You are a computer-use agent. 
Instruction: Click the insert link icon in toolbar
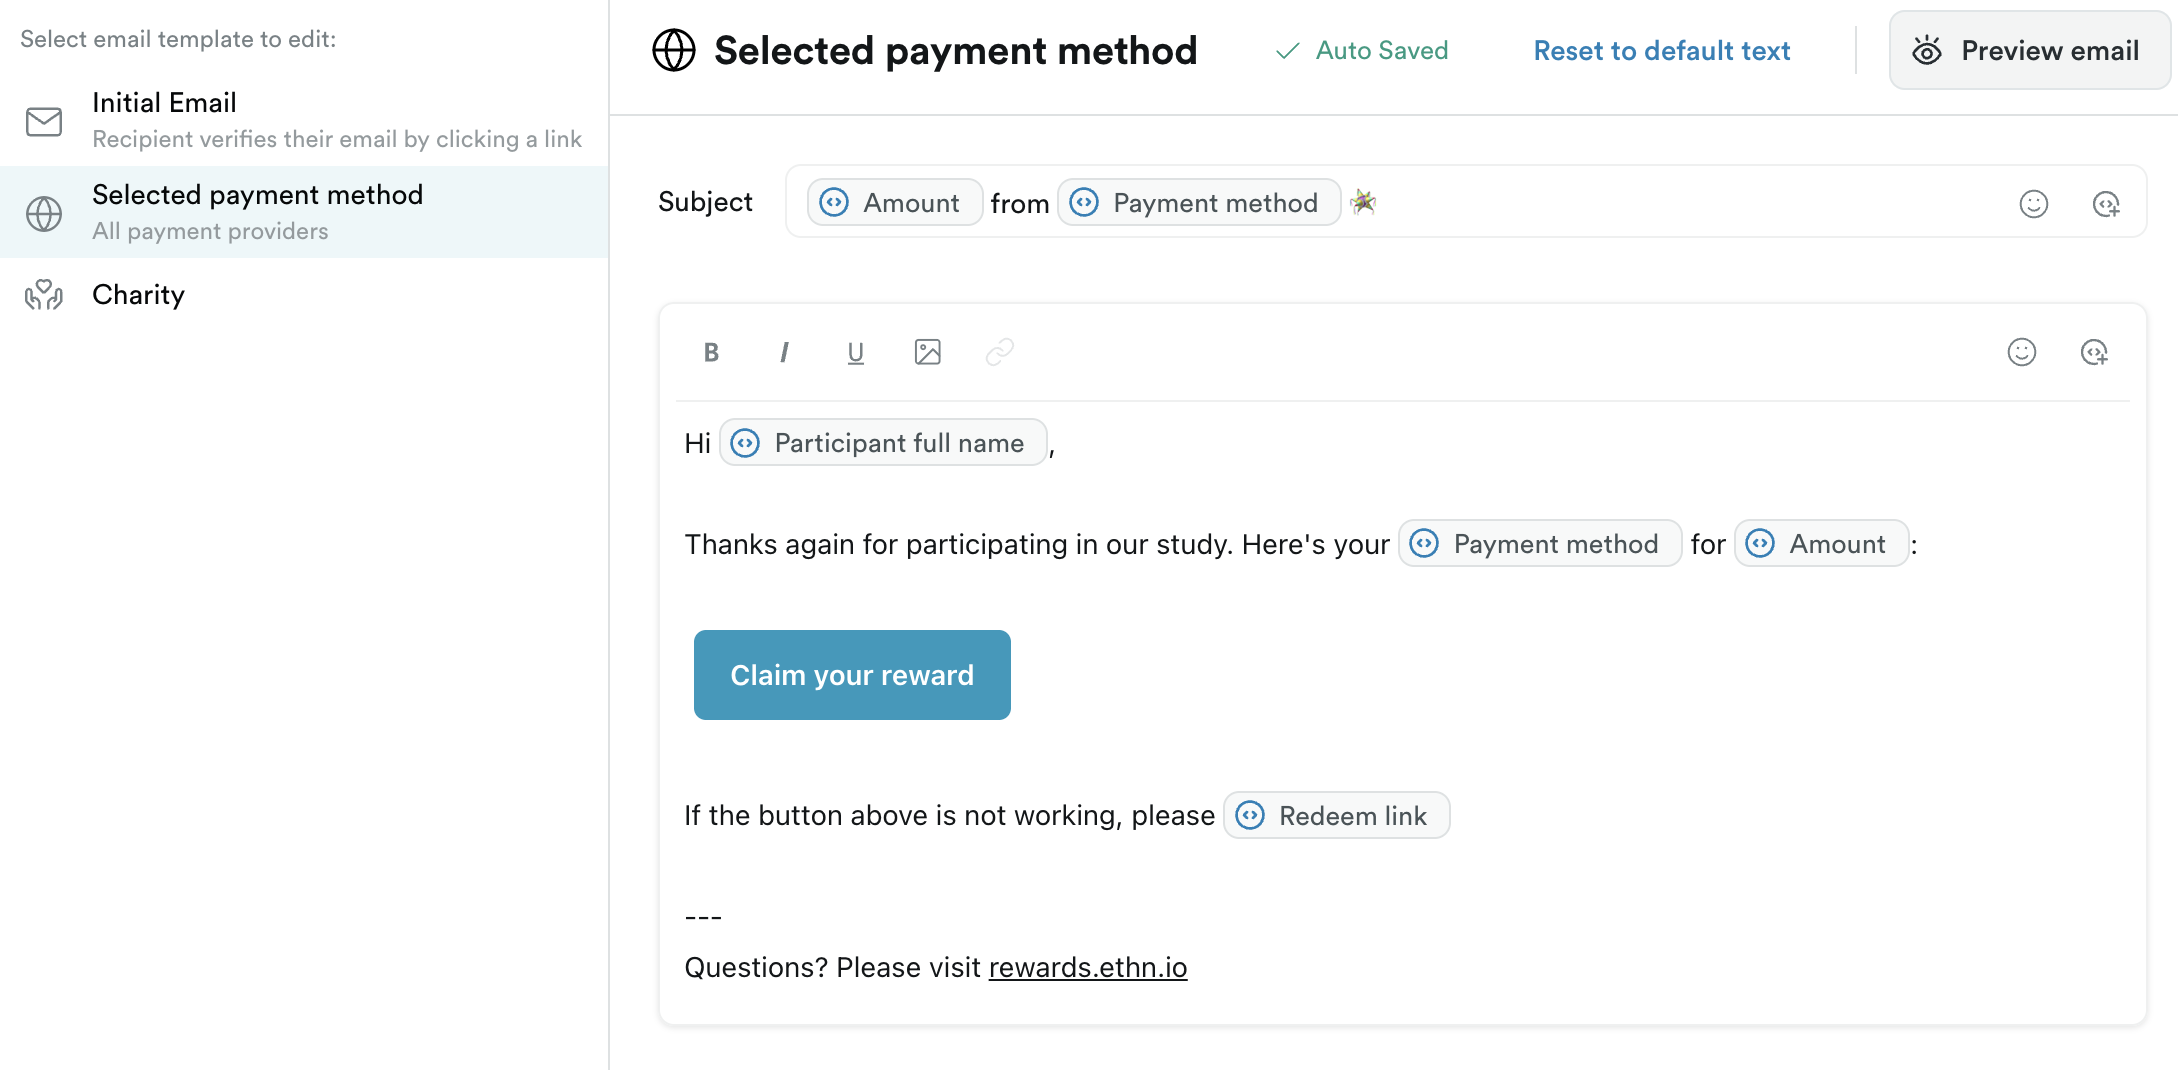click(1000, 352)
